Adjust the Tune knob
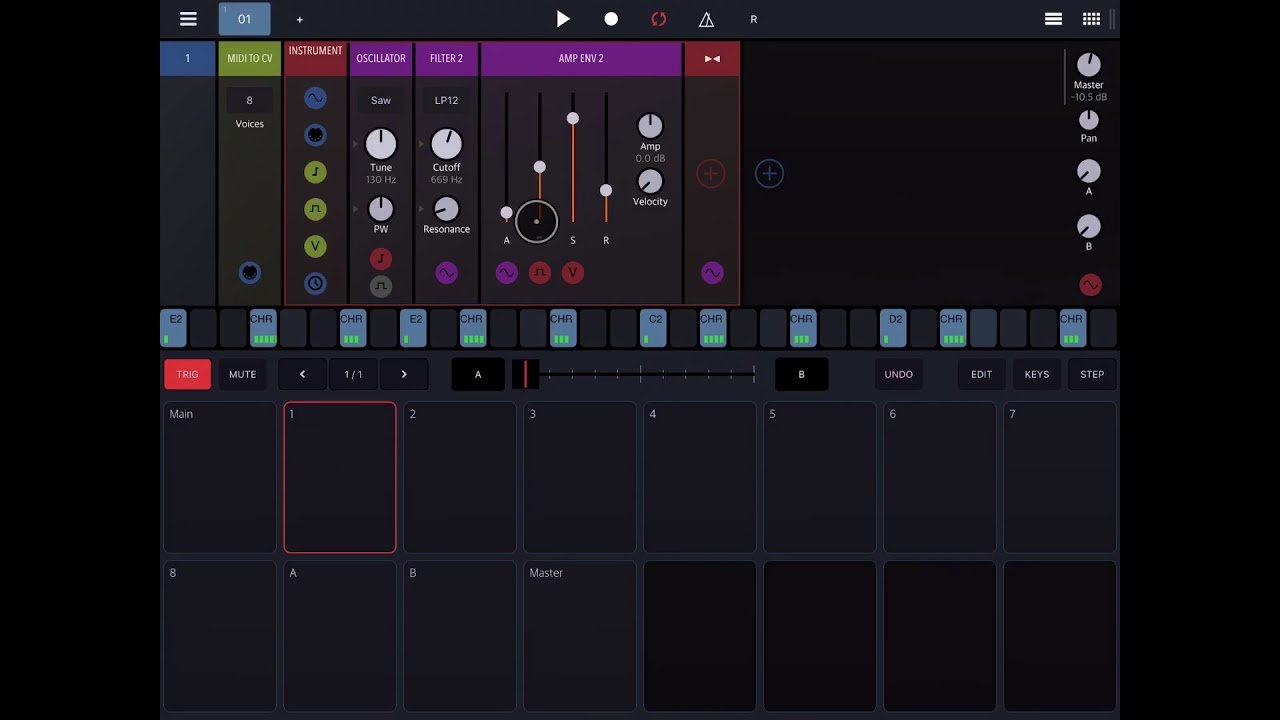1280x720 pixels. pyautogui.click(x=381, y=144)
